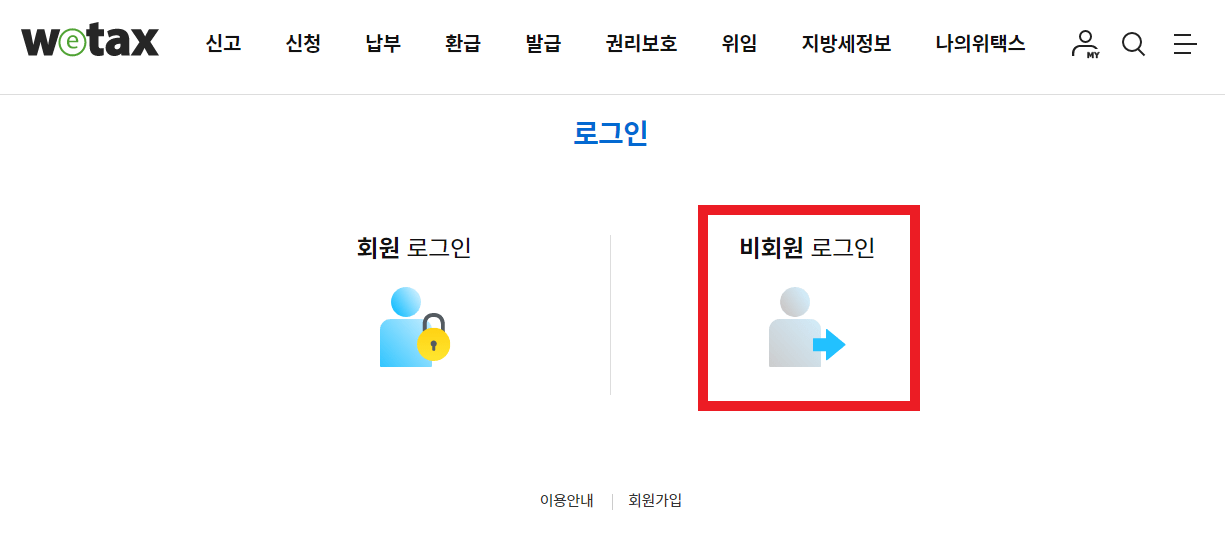This screenshot has width=1225, height=543.
Task: Open the 위임 menu
Action: 739,44
